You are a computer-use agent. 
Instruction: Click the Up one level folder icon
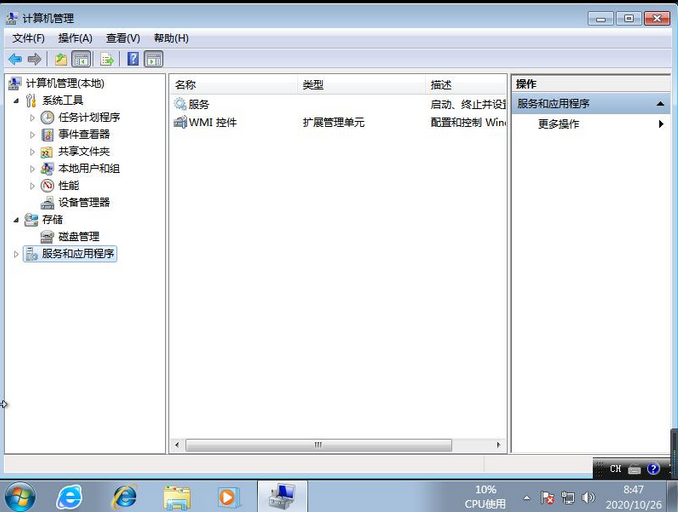62,60
